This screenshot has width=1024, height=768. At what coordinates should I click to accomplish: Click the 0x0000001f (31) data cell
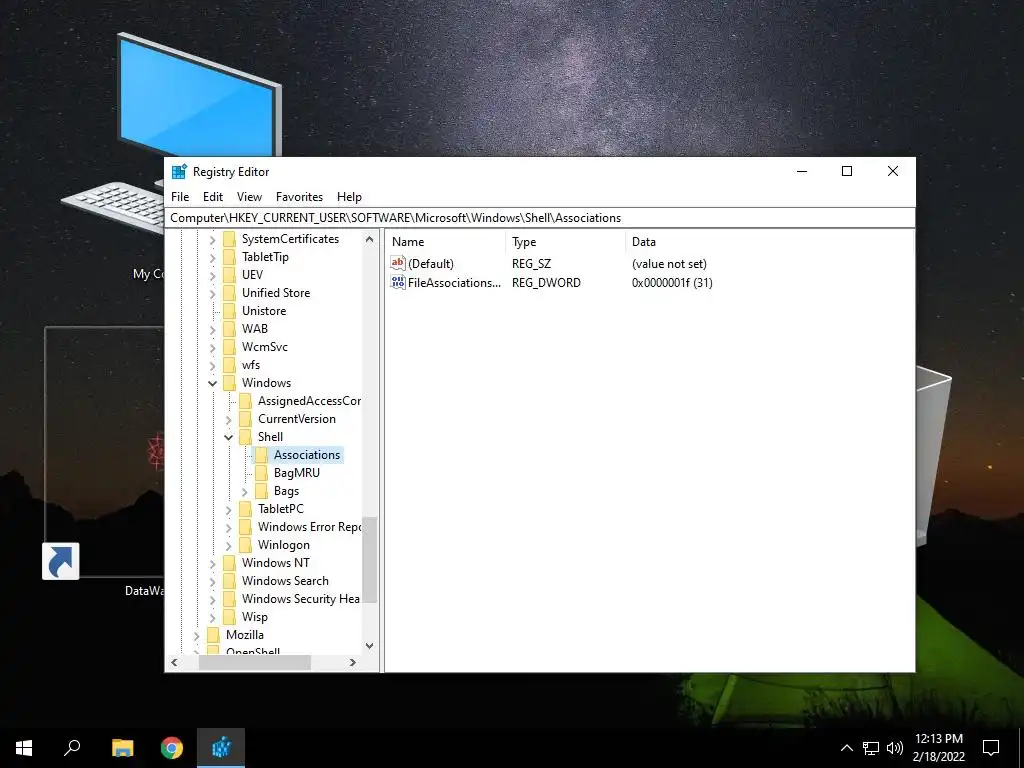tap(672, 283)
